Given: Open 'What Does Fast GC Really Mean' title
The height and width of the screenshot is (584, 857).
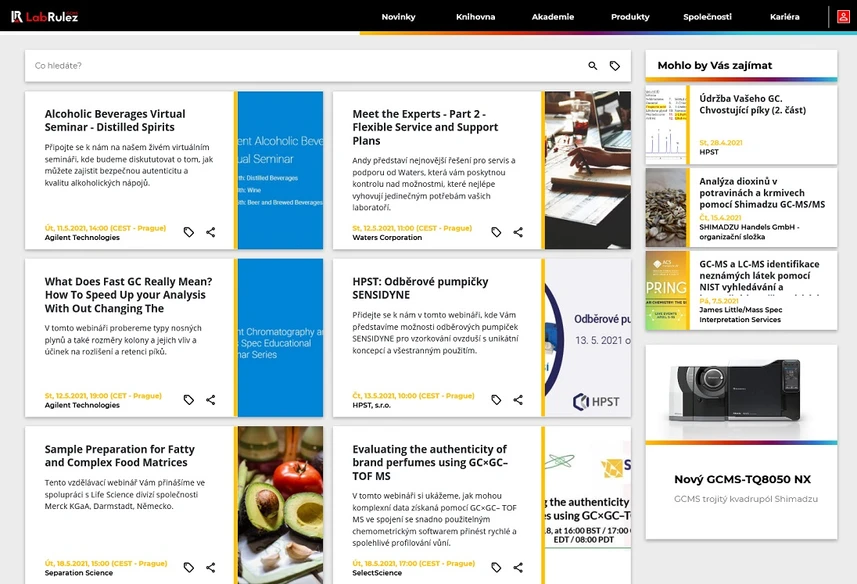Looking at the screenshot, I should point(129,295).
